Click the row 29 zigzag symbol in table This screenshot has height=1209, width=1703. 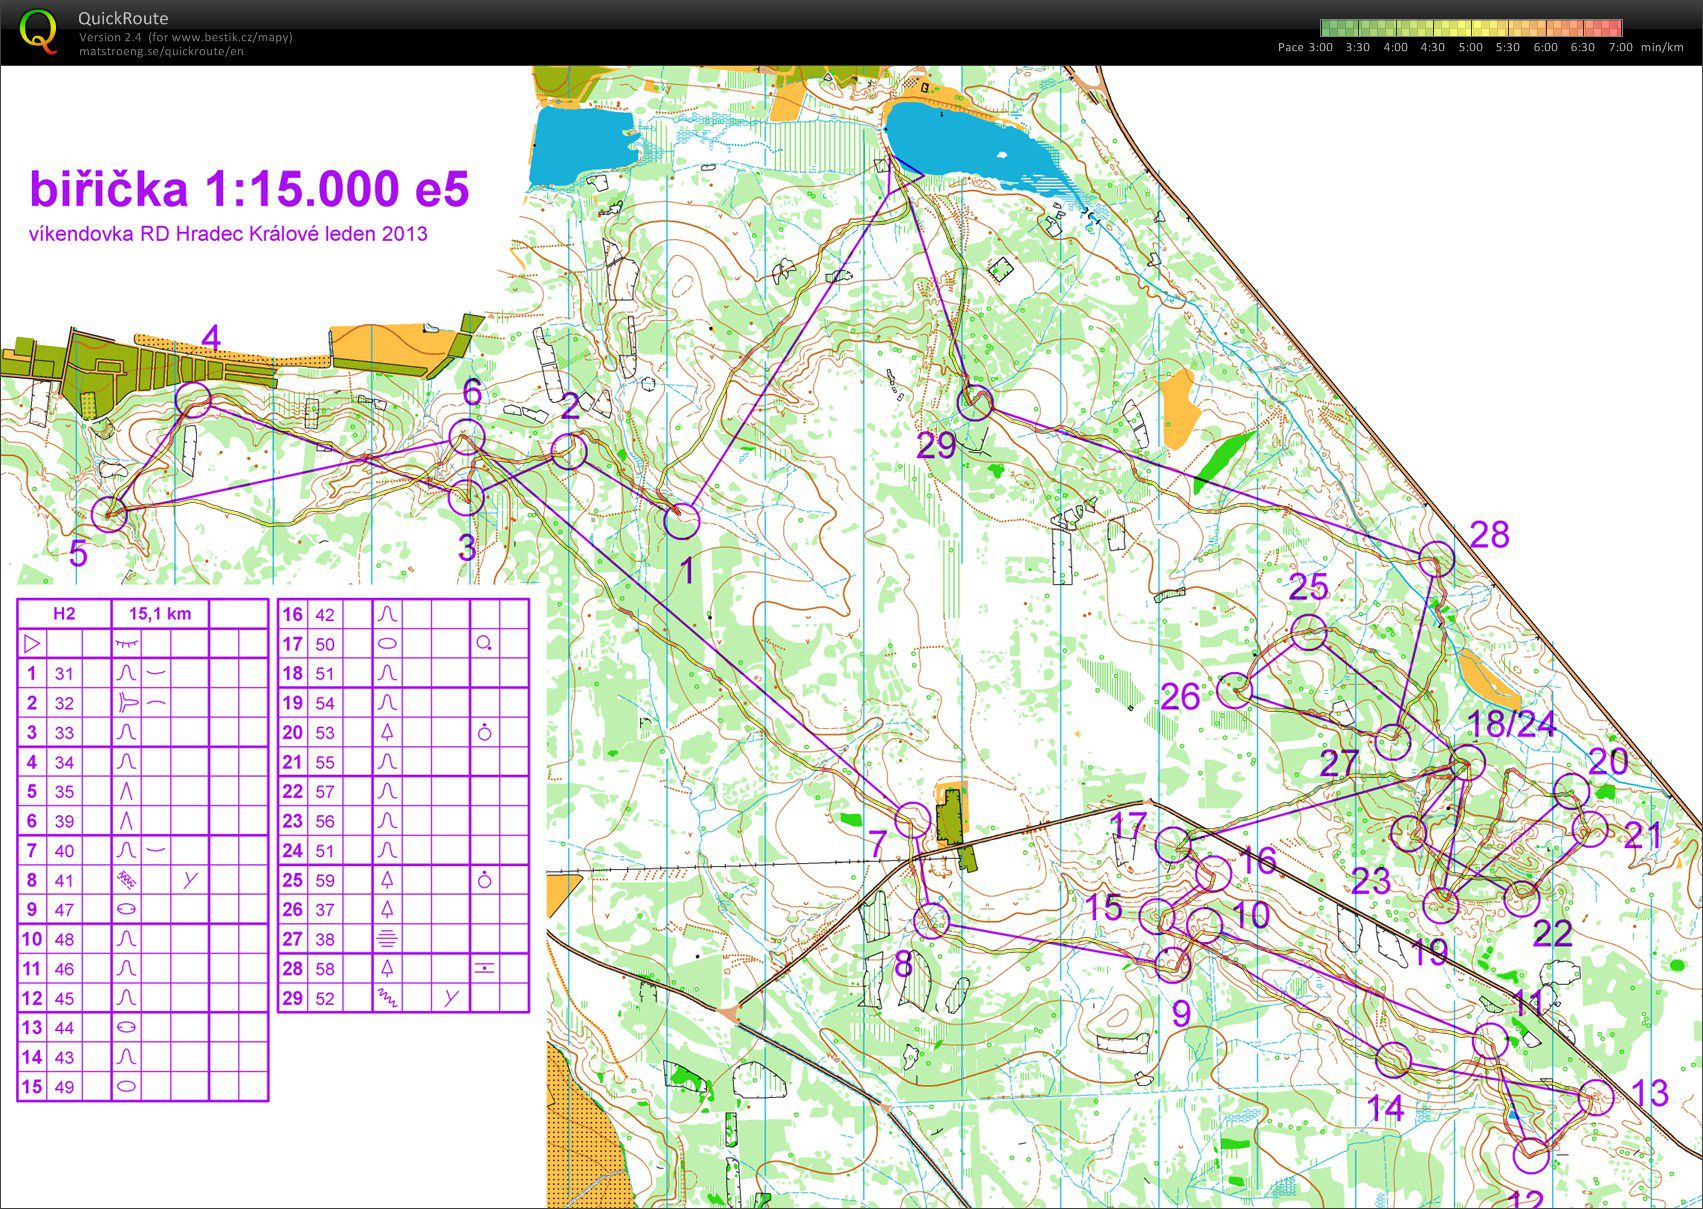click(x=387, y=998)
